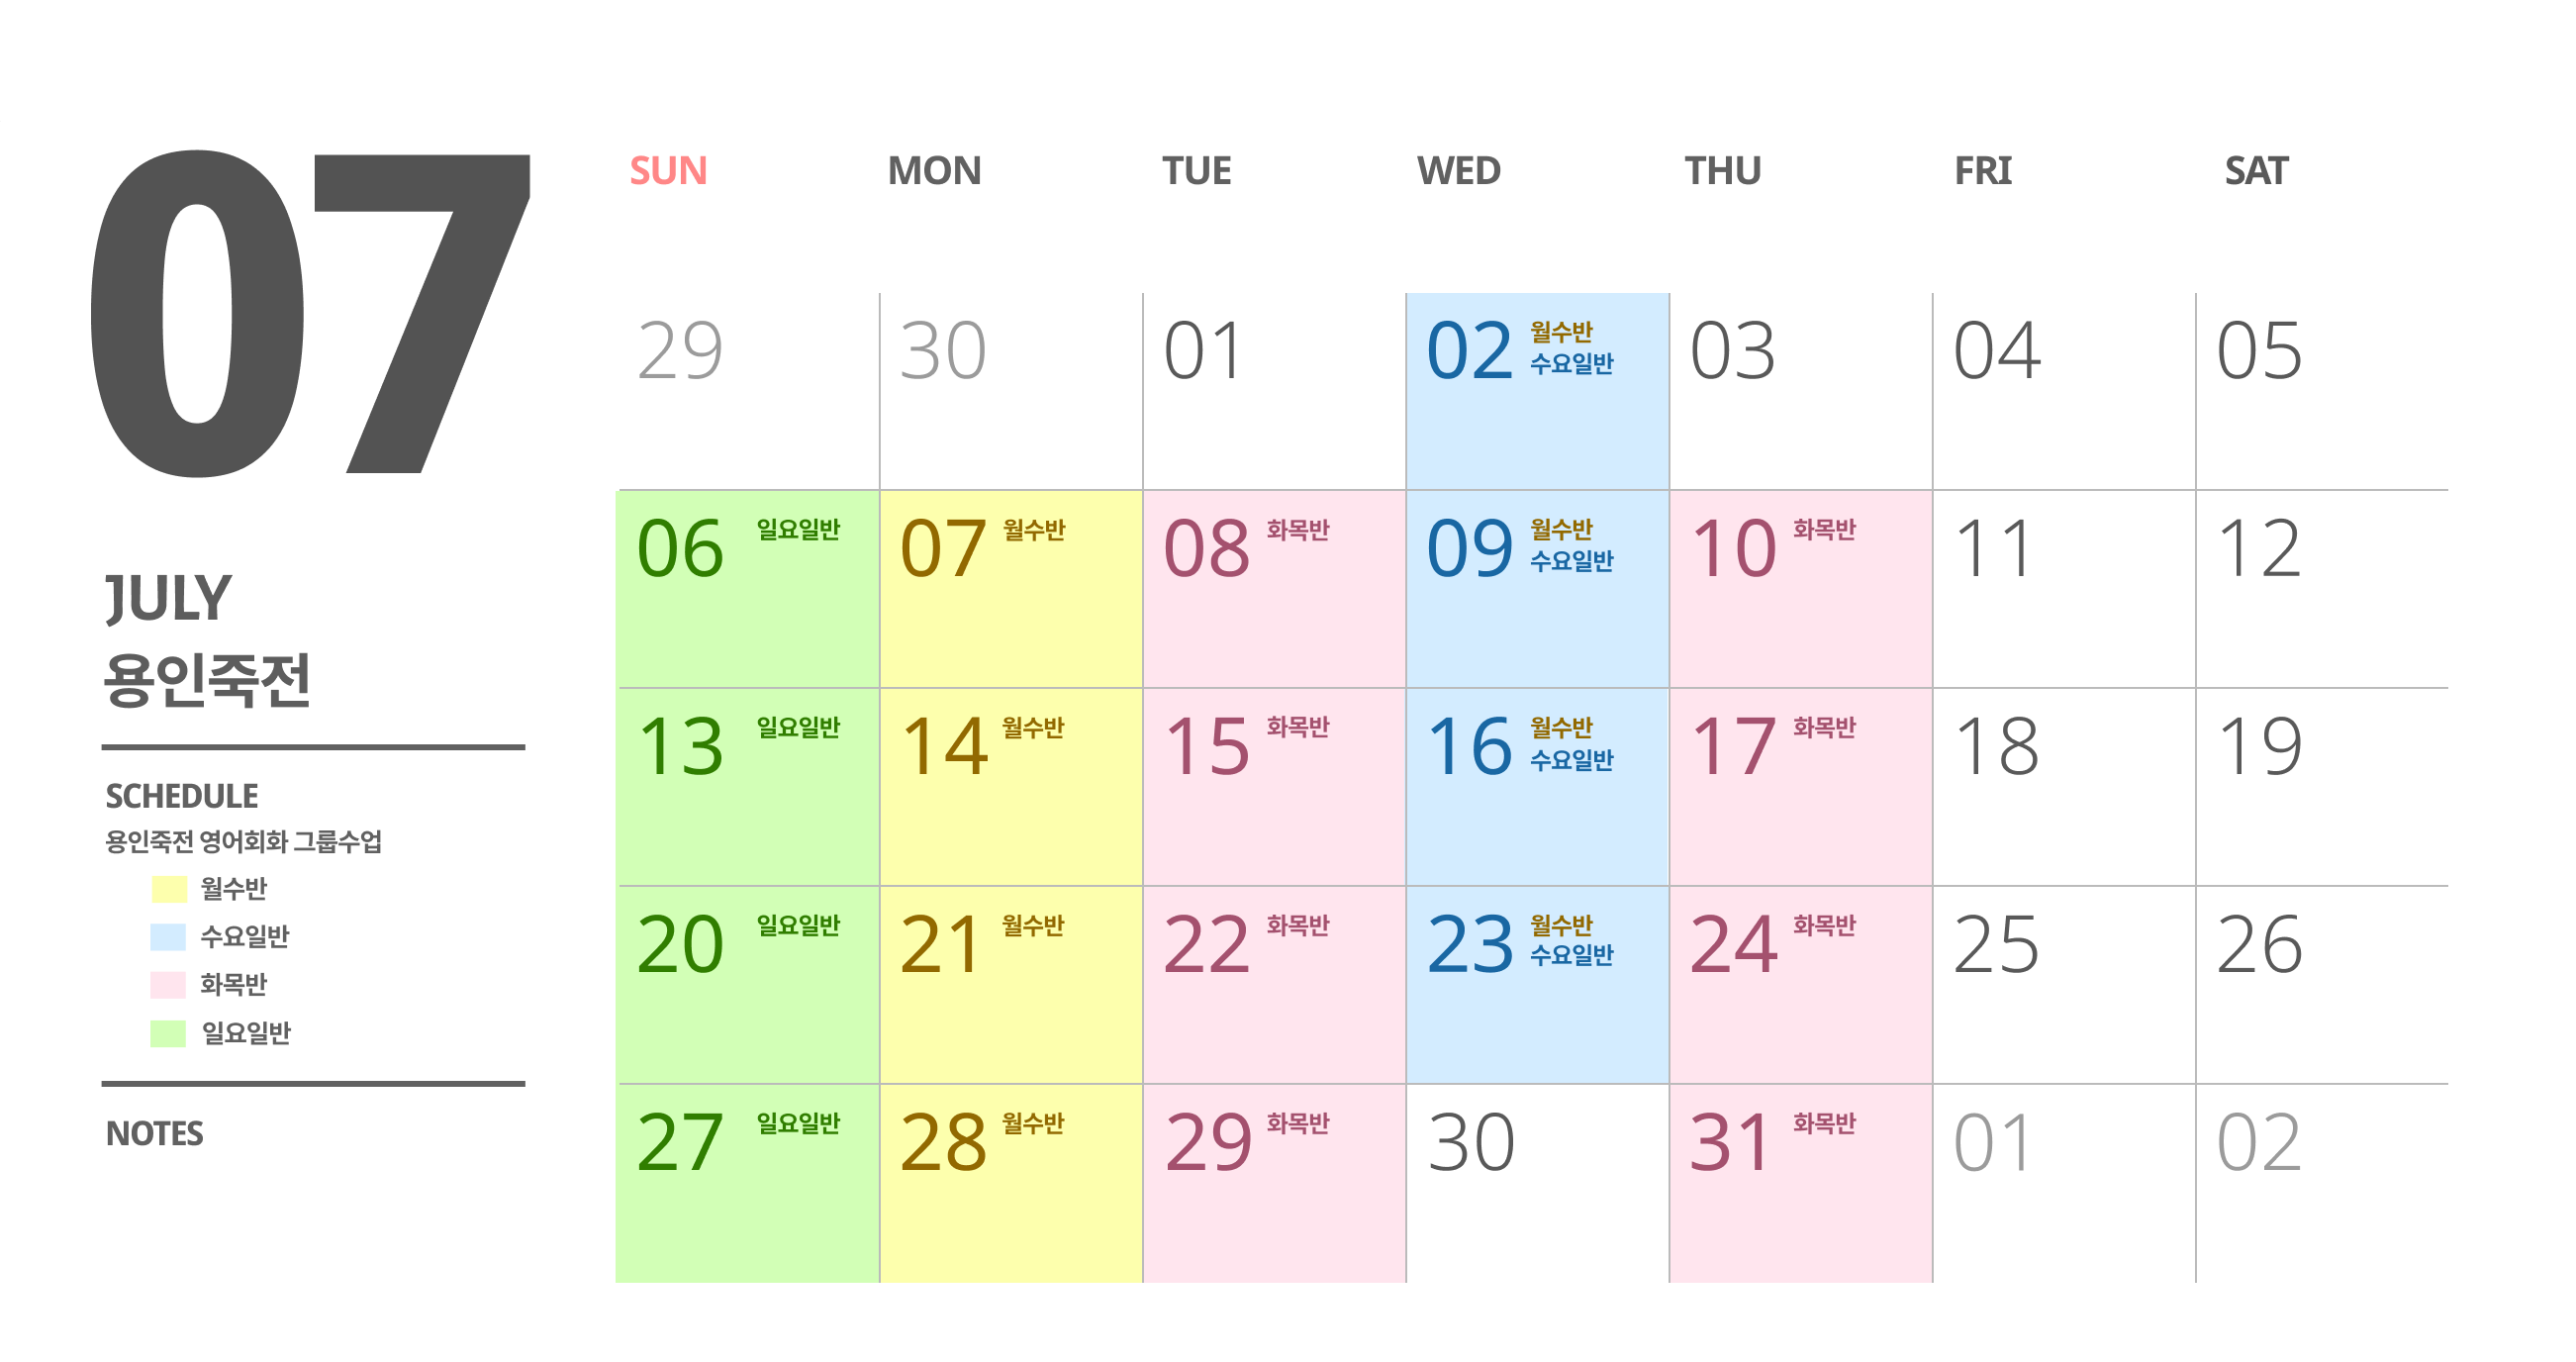The image size is (2576, 1362).
Task: Click the greyed date 29 in first row
Action: [x=680, y=351]
